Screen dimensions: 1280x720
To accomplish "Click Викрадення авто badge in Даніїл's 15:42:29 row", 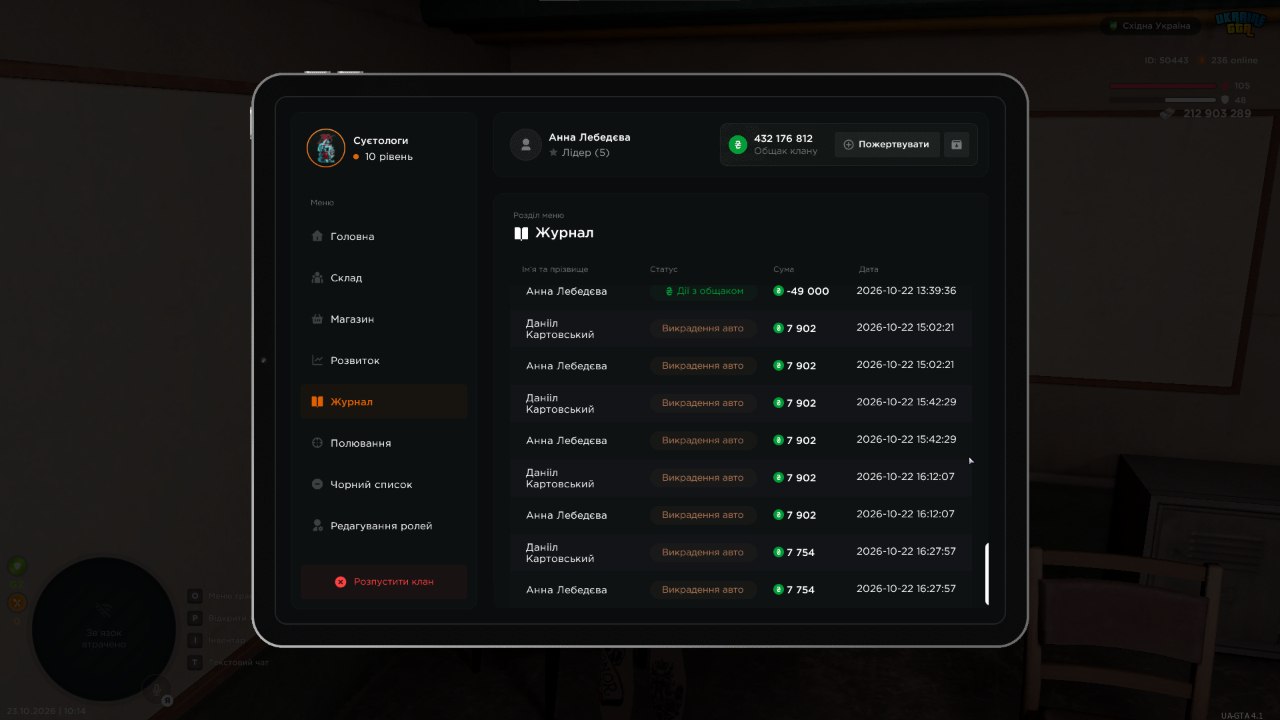I will click(704, 403).
